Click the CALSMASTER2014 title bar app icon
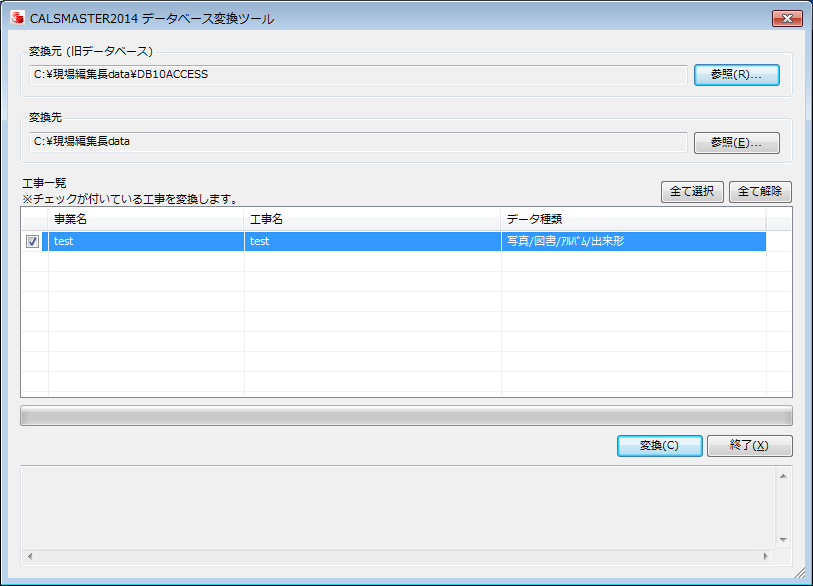The image size is (813, 586). pyautogui.click(x=16, y=18)
